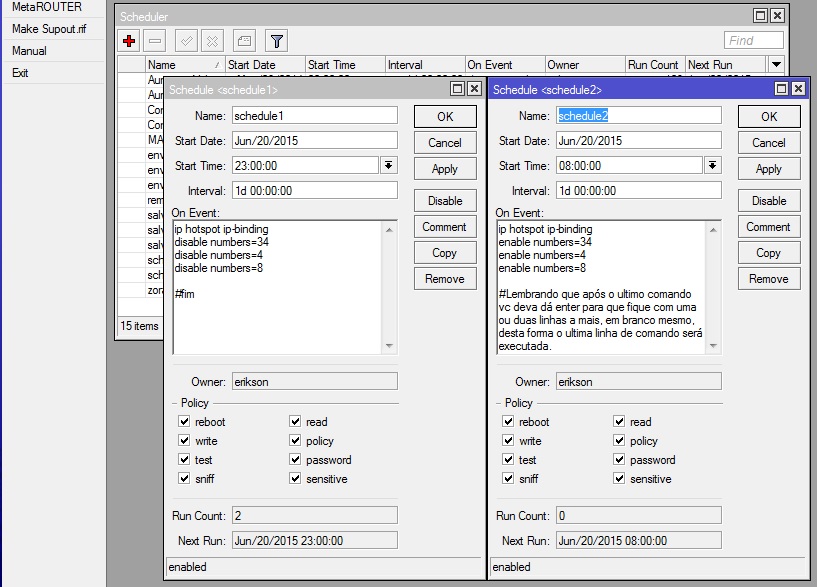This screenshot has height=587, width=817.
Task: Click the Comment icon in Scheduler toolbar
Action: [x=243, y=41]
